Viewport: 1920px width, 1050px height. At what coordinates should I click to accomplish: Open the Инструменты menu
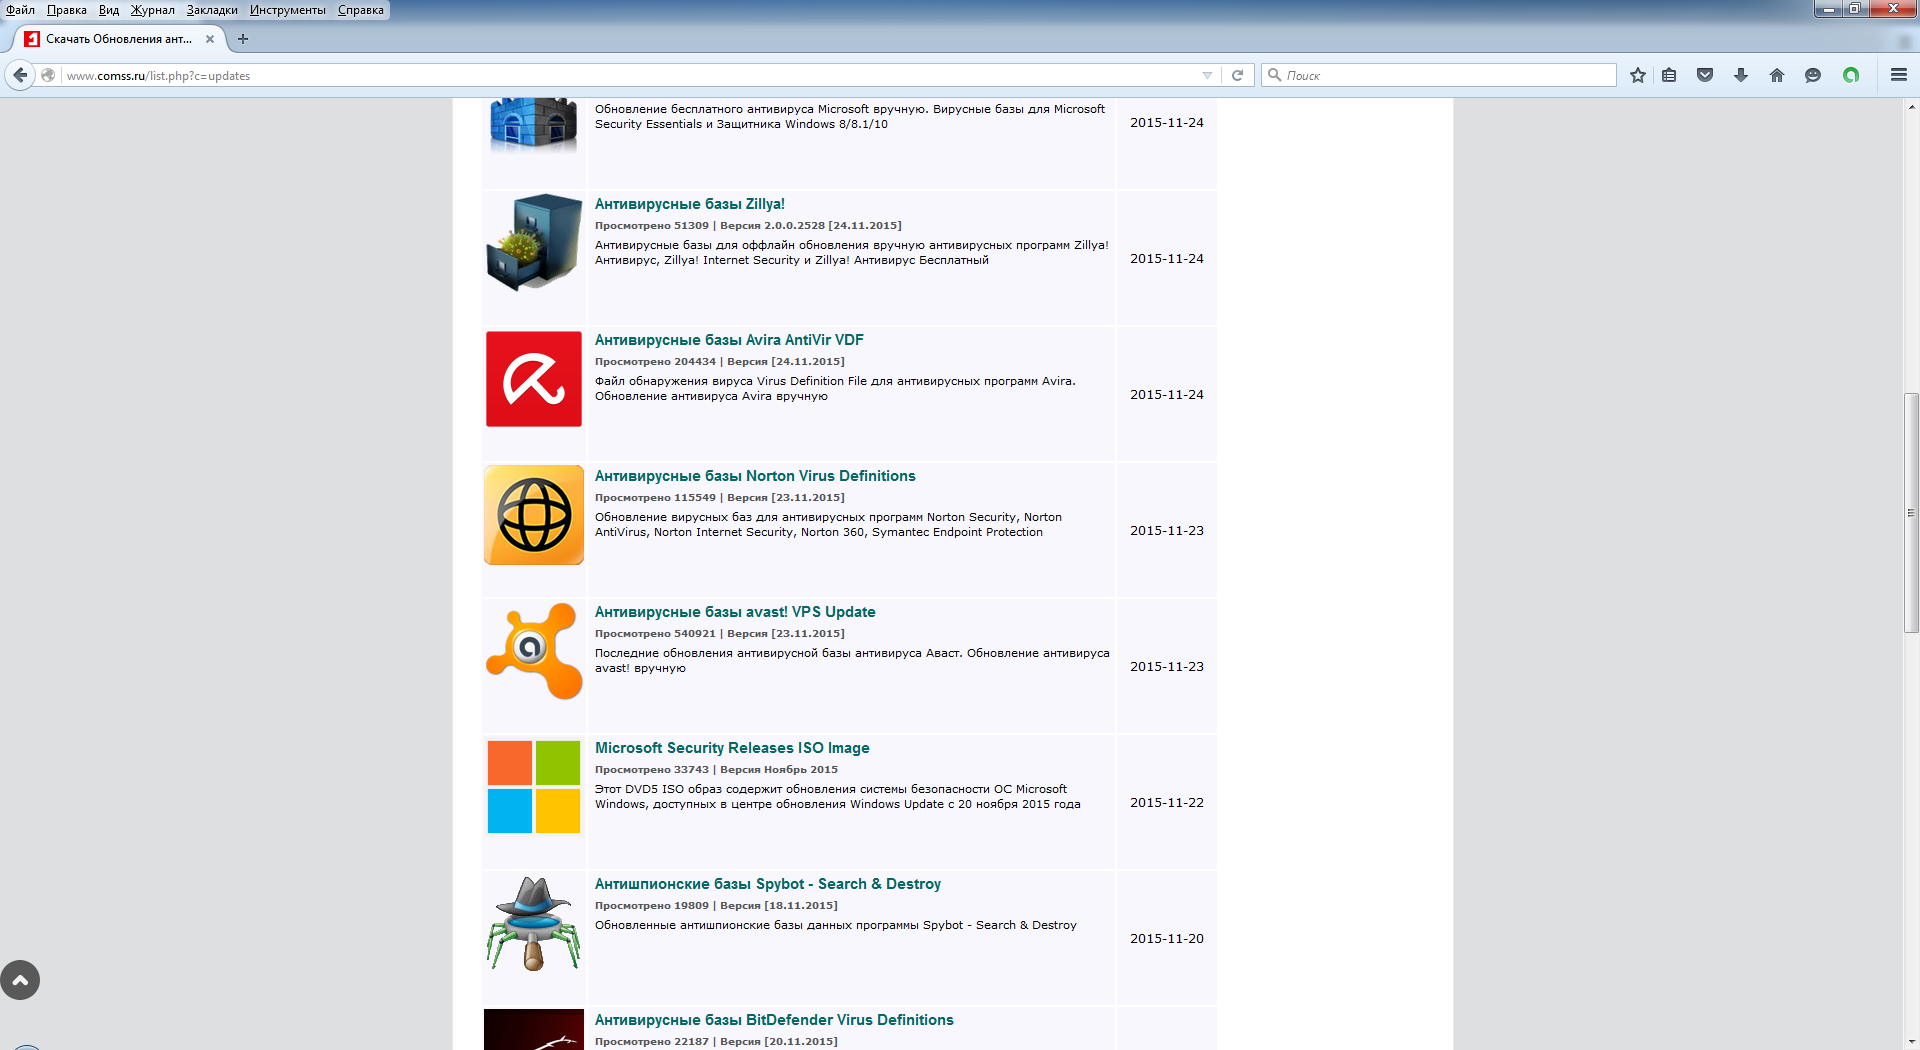coord(287,10)
